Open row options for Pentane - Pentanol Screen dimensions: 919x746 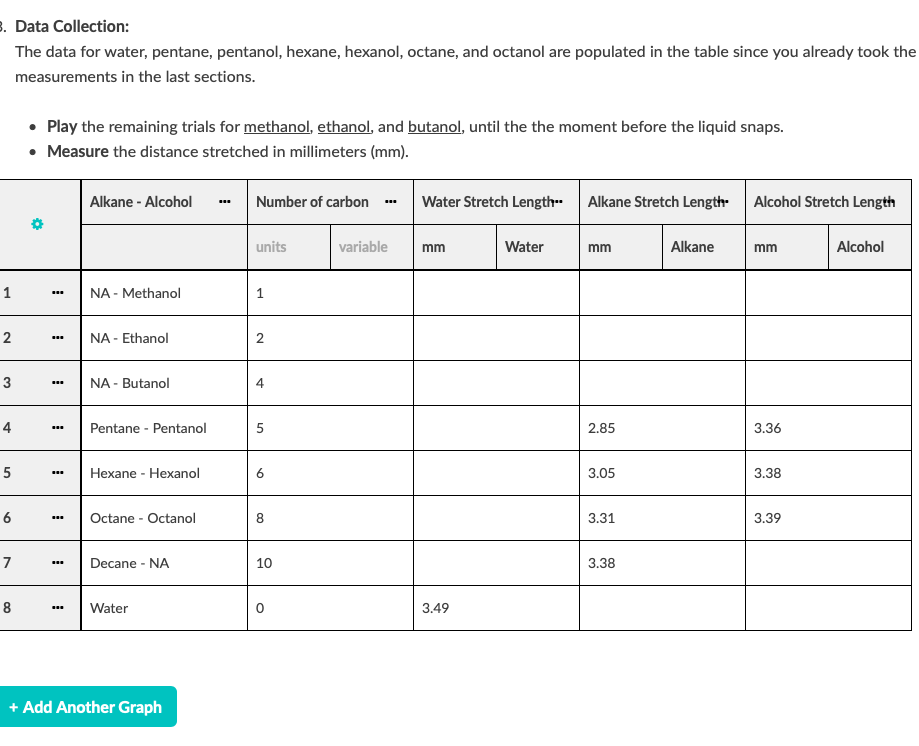[x=57, y=428]
